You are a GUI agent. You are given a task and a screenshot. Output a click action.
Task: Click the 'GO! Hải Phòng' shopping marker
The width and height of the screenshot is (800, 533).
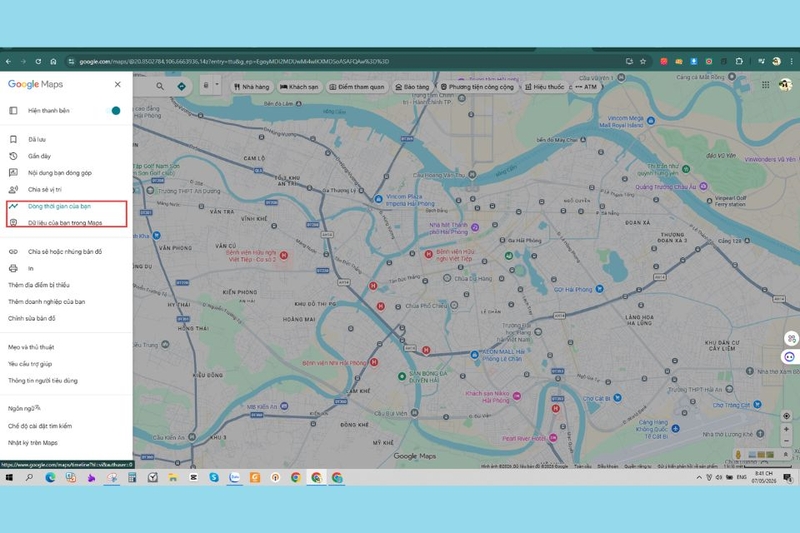point(600,289)
